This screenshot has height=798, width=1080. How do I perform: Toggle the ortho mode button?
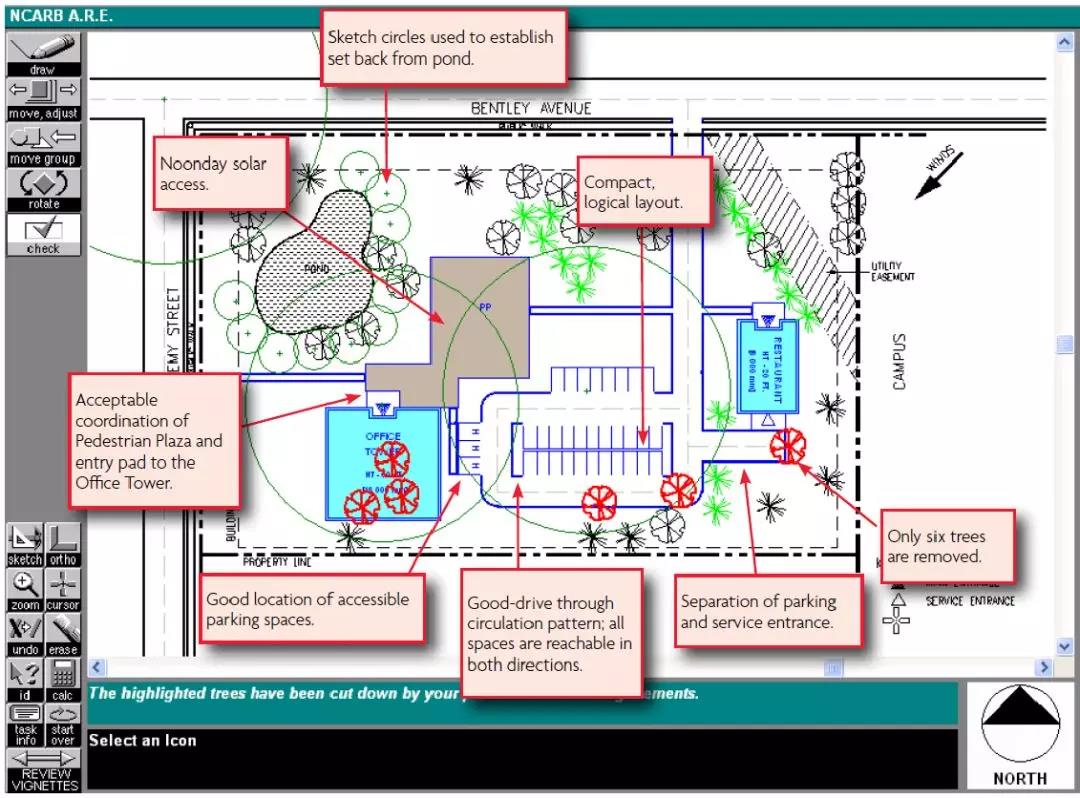pos(63,544)
